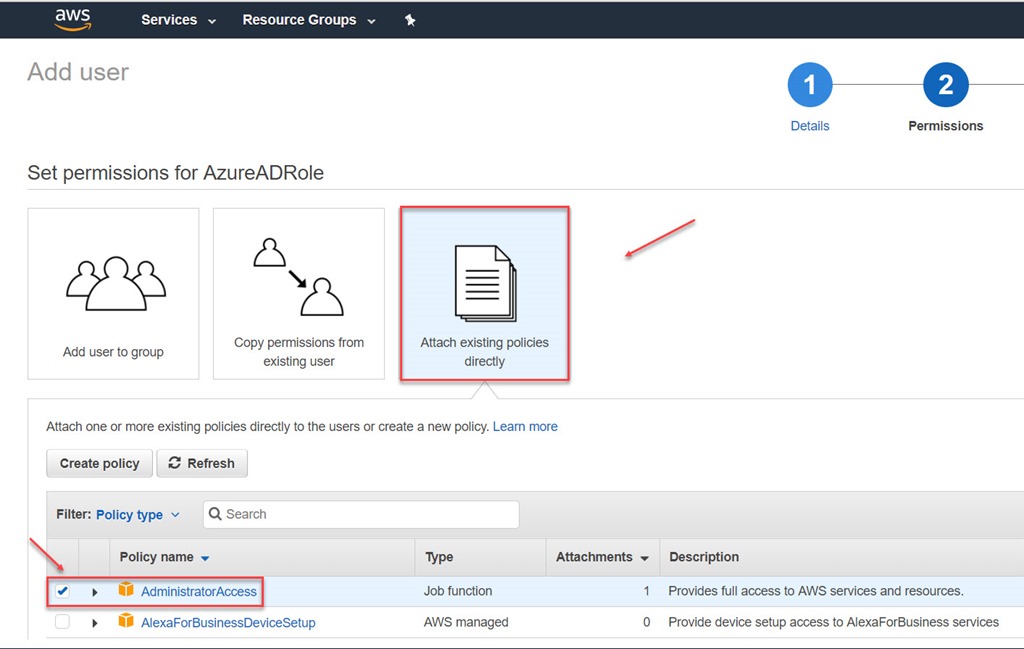Sort by Policy name column
Screen dimensions: 1024x649
pyautogui.click(x=164, y=557)
